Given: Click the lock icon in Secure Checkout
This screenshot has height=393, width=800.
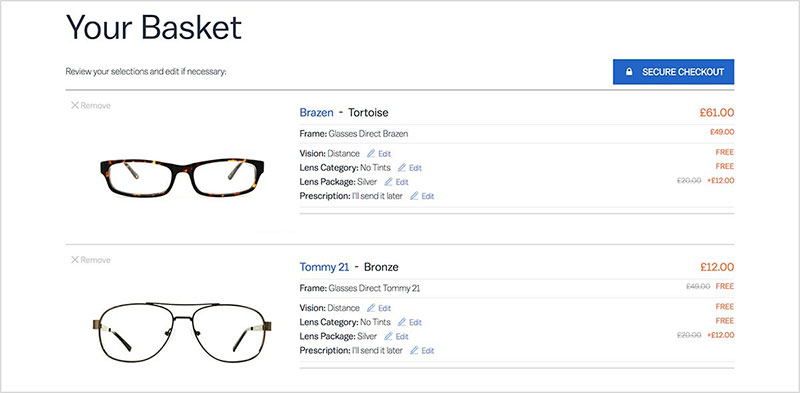Looking at the screenshot, I should (x=629, y=72).
